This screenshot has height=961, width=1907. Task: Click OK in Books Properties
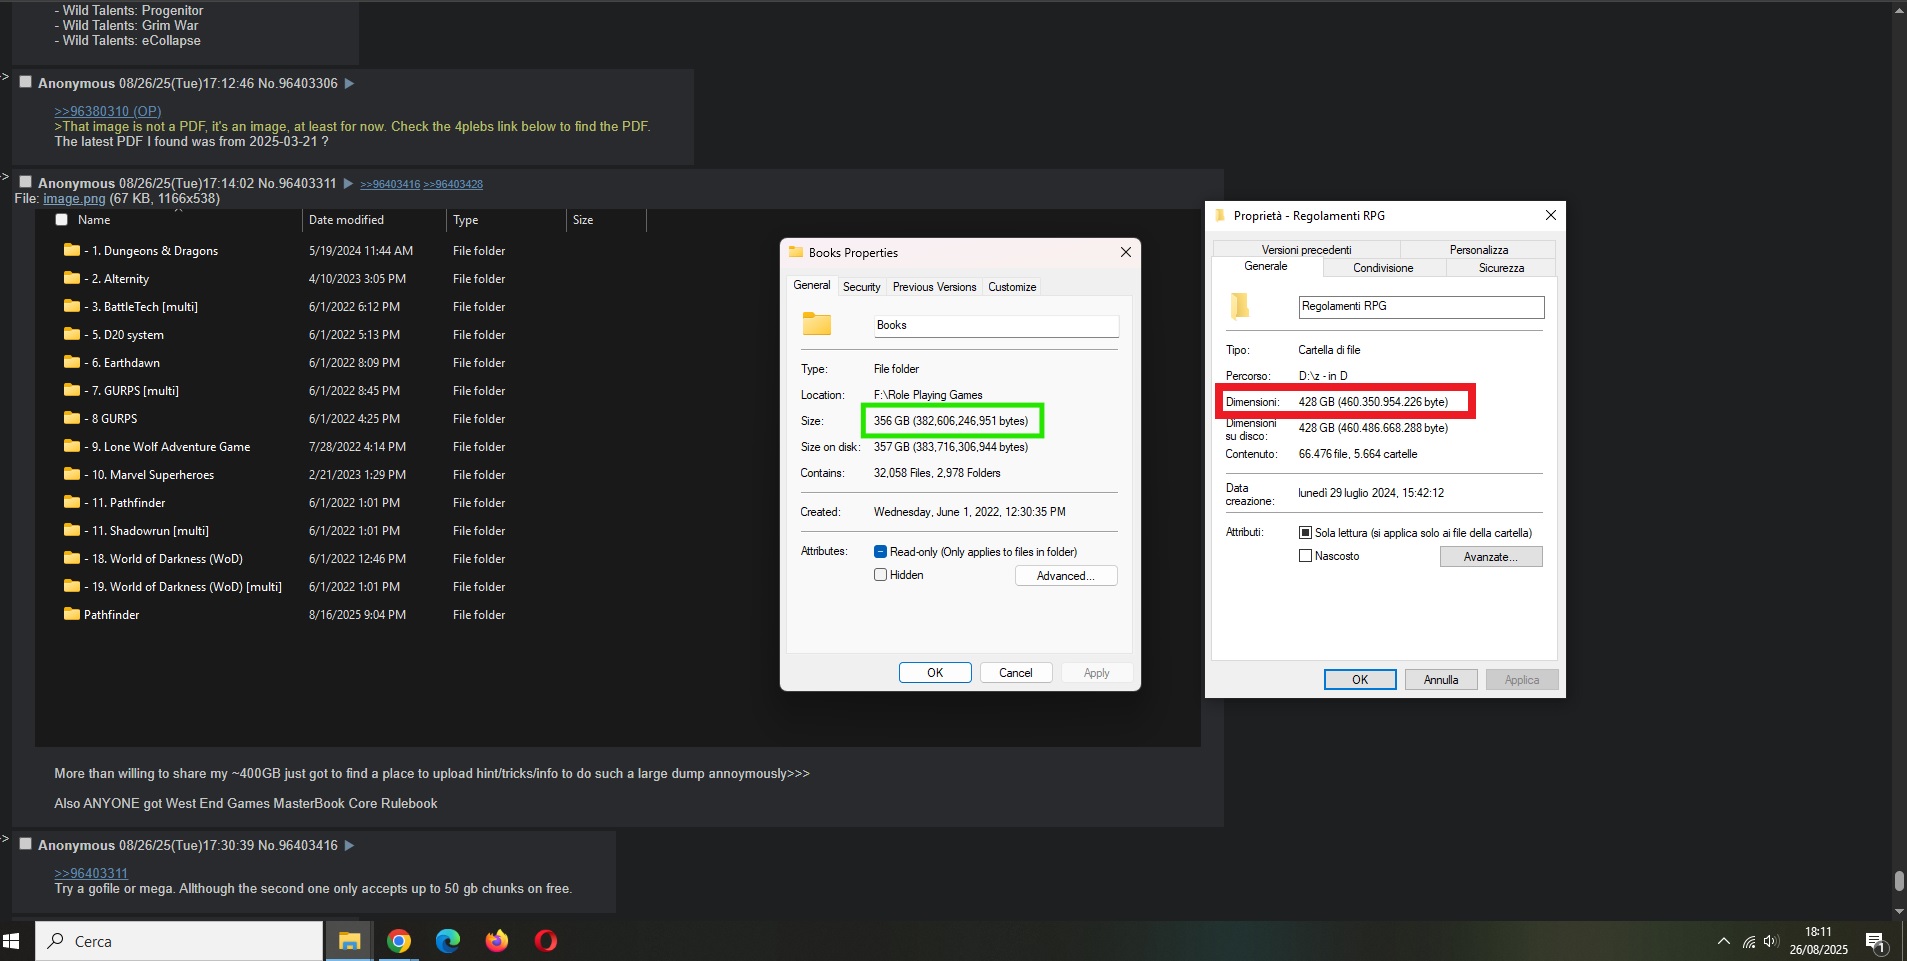pos(935,673)
